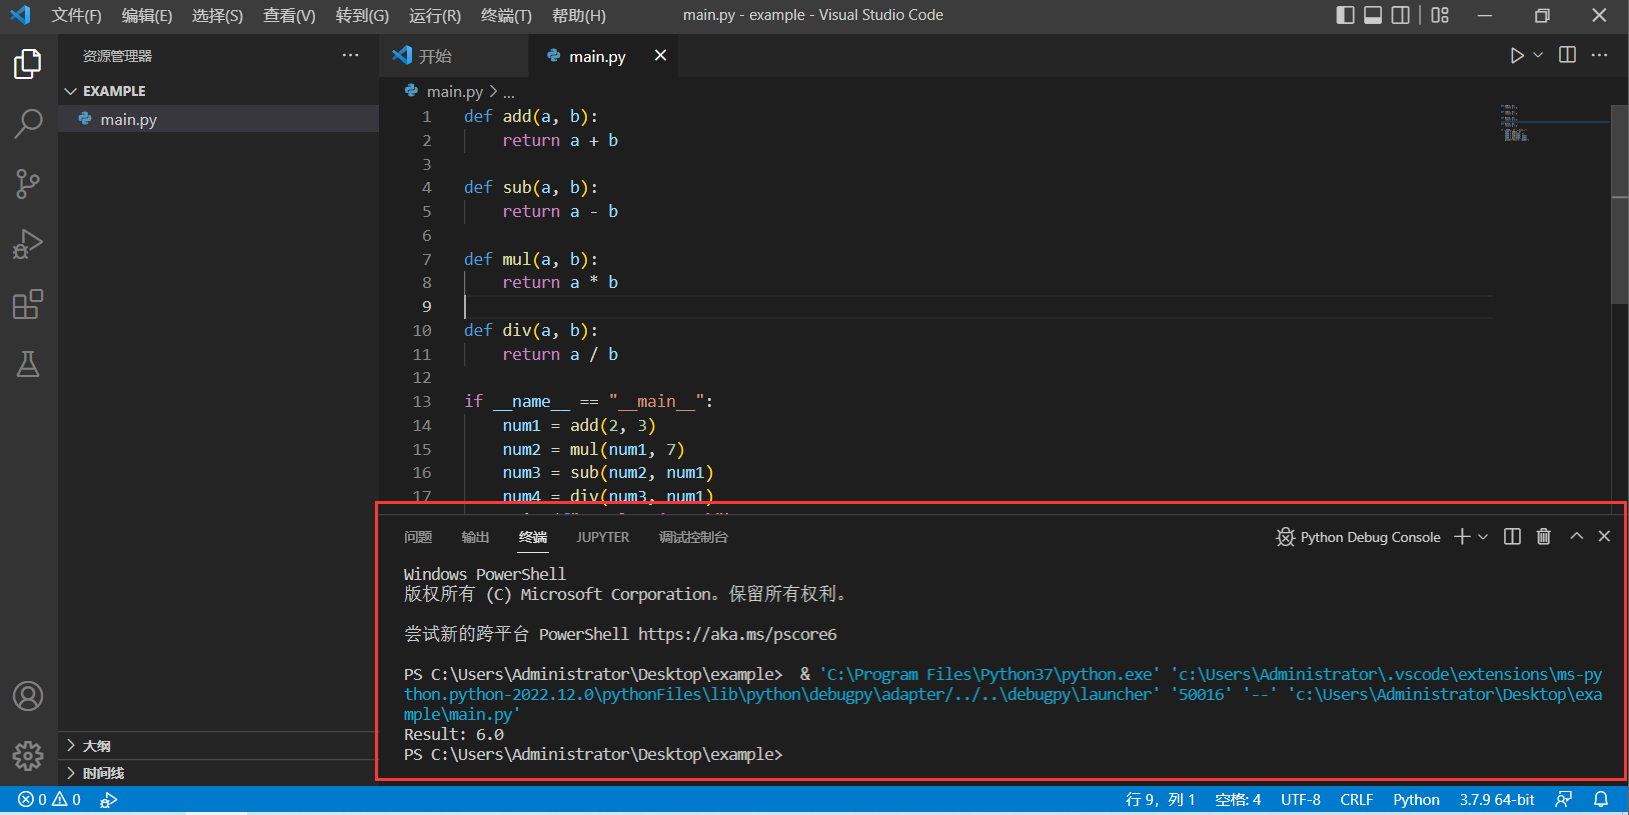Click the Run Python File play button

click(x=1516, y=56)
